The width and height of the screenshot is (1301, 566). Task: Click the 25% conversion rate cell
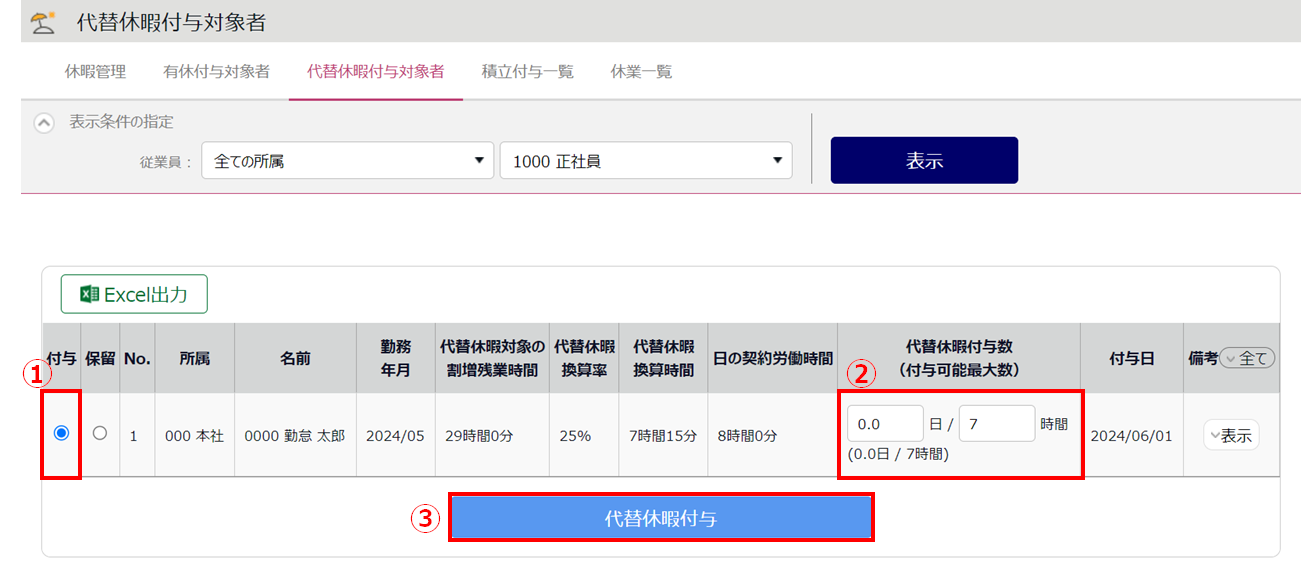[x=584, y=436]
